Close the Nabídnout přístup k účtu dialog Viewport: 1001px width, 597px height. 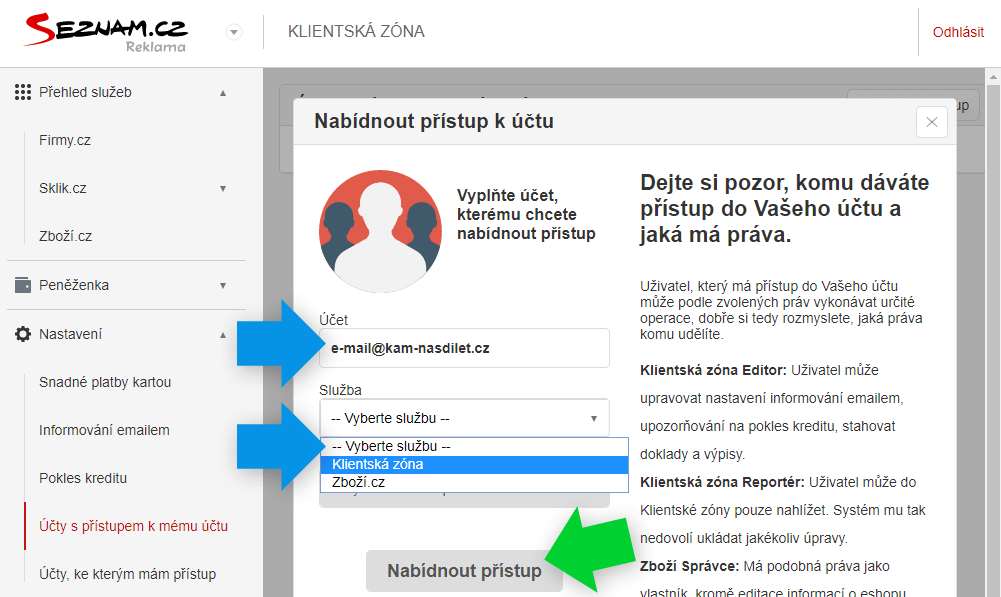pos(931,121)
